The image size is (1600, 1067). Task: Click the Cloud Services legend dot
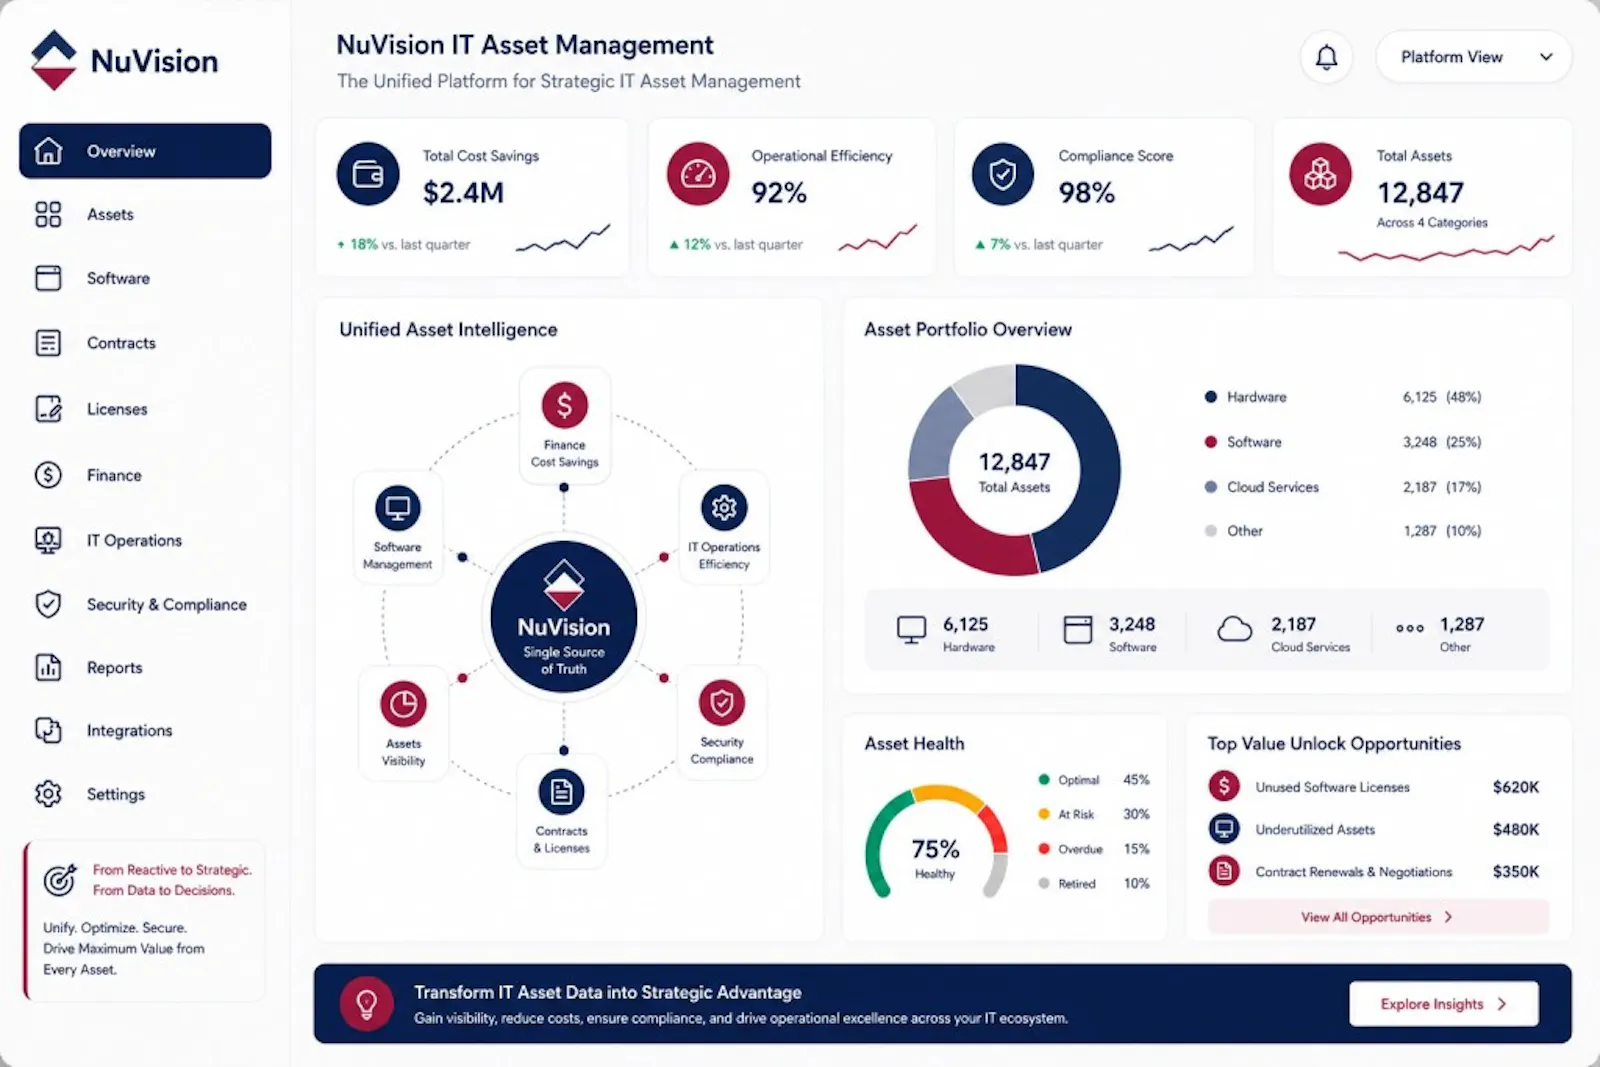pyautogui.click(x=1211, y=487)
